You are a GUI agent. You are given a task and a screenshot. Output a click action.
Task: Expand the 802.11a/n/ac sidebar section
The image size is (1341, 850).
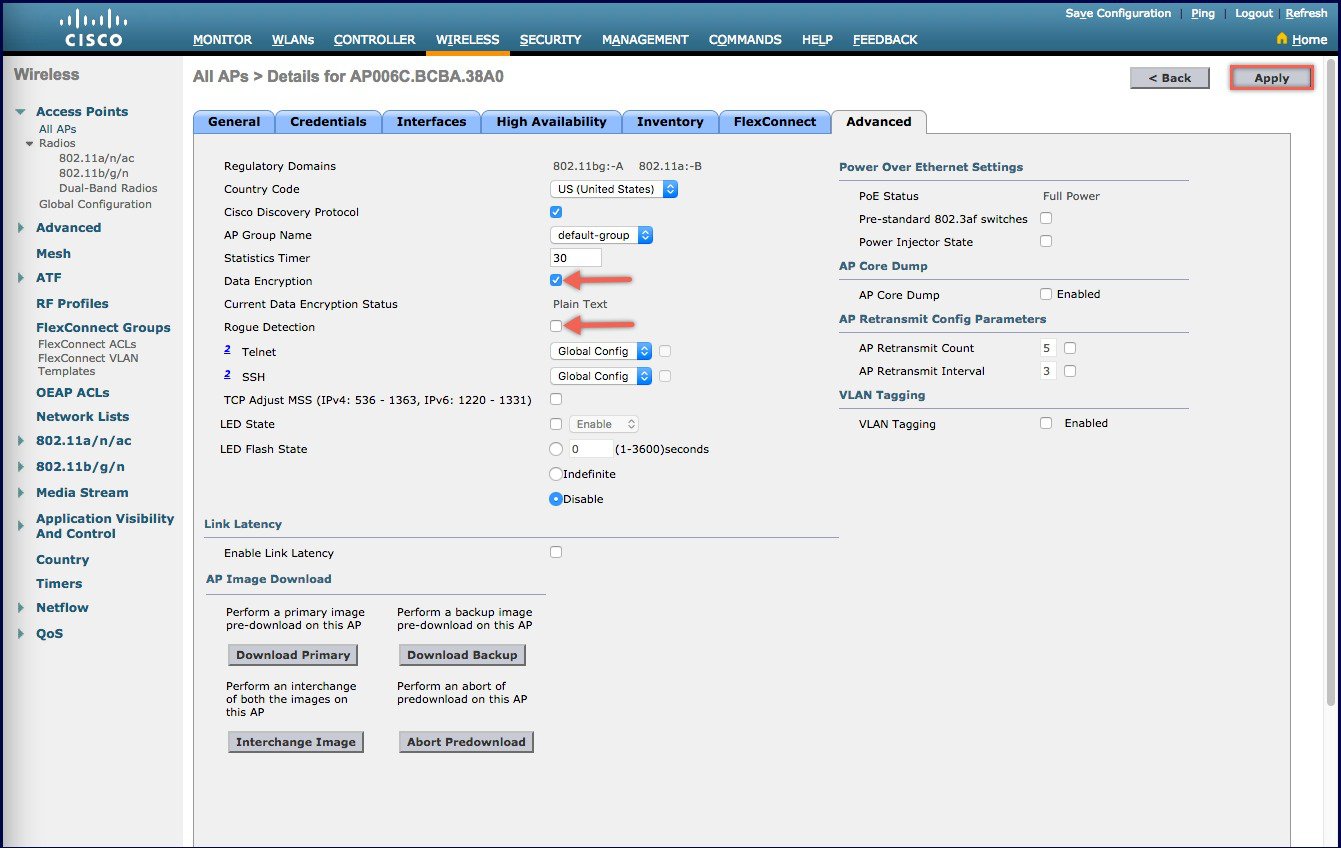tap(21, 441)
